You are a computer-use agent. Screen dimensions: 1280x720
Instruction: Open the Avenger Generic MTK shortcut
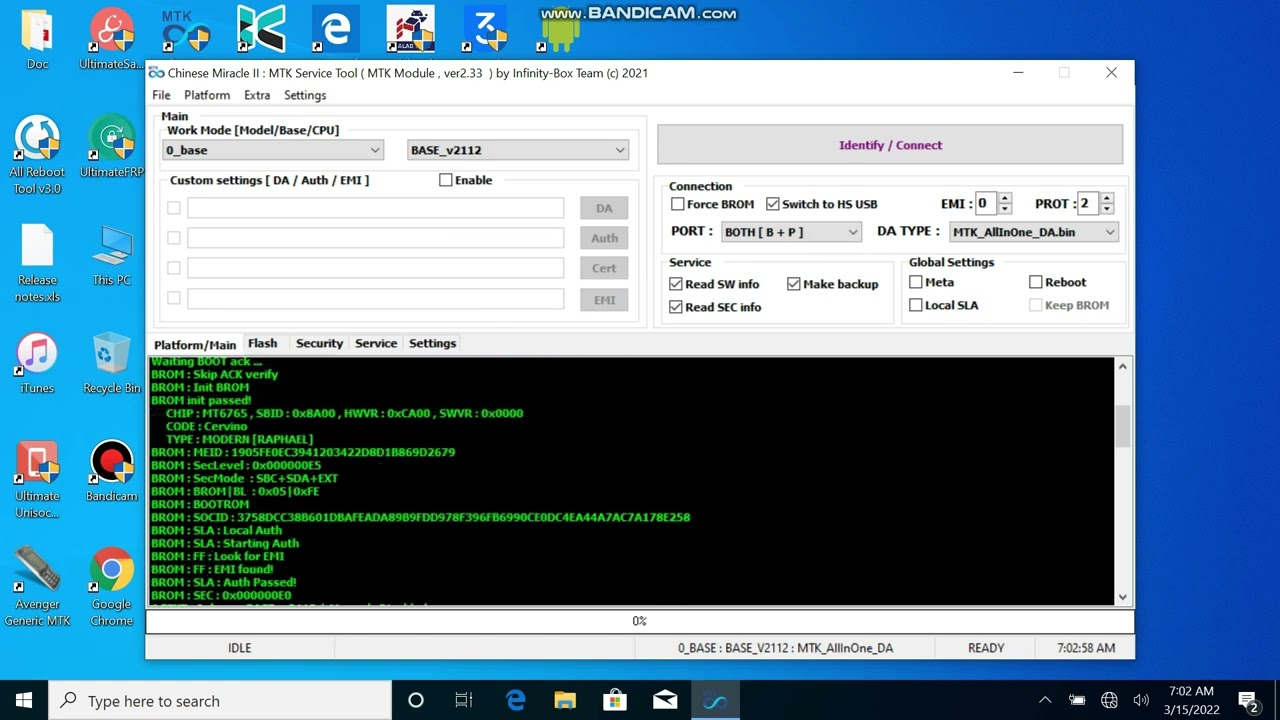pos(37,587)
